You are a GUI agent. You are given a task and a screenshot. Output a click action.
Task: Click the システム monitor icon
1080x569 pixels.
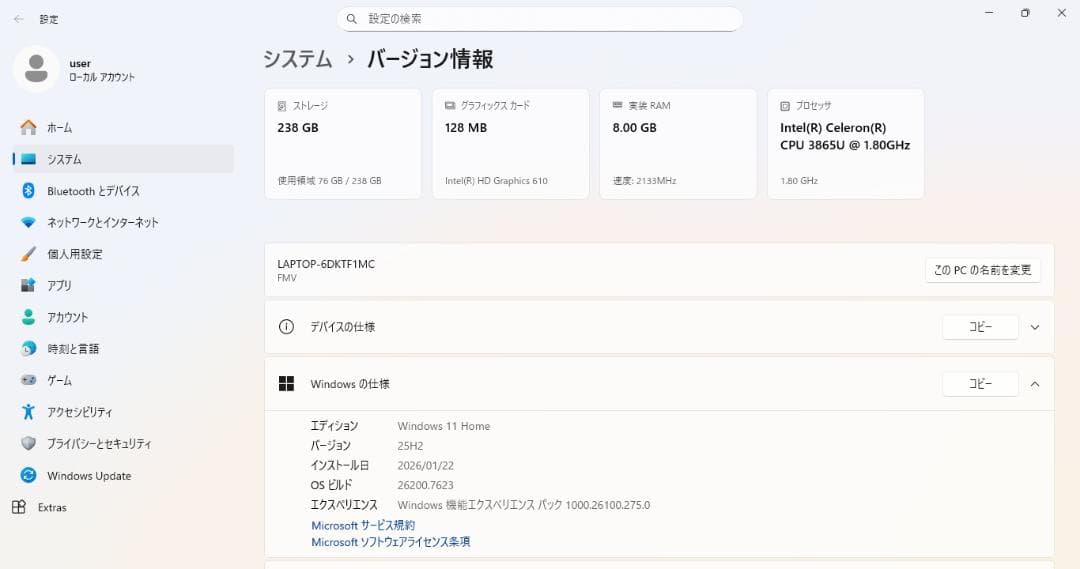click(x=28, y=159)
